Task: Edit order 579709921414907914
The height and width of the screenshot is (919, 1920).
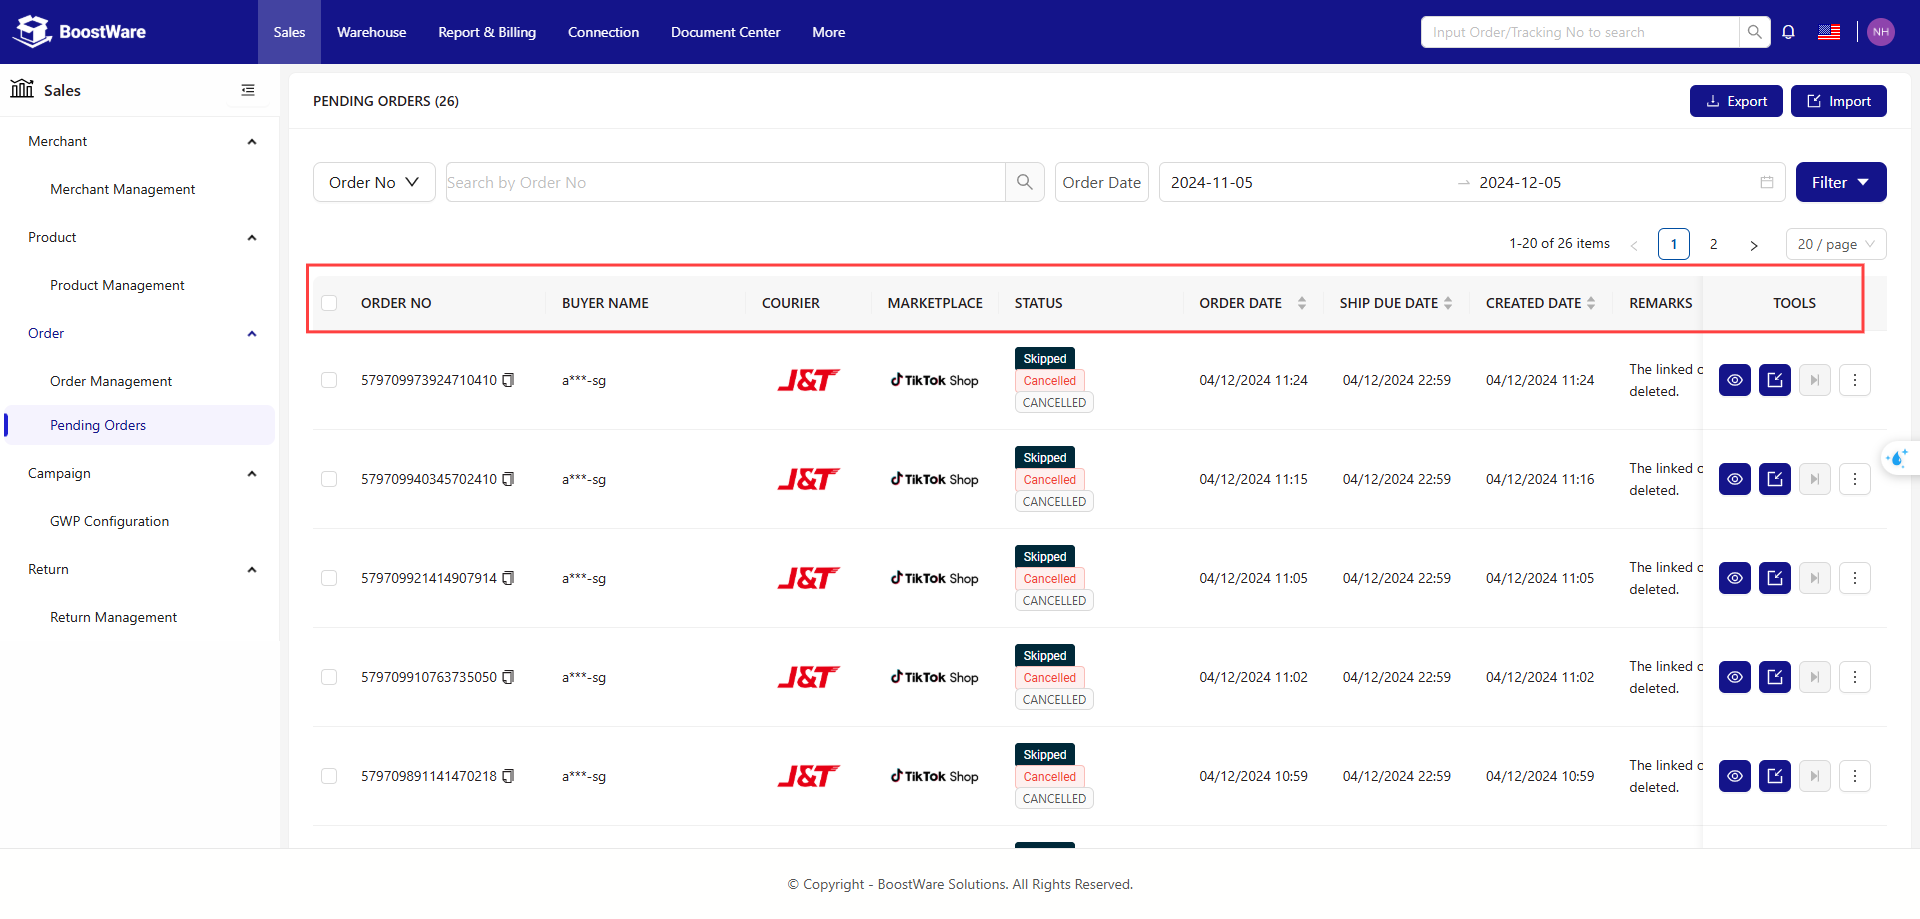Action: pos(1775,578)
